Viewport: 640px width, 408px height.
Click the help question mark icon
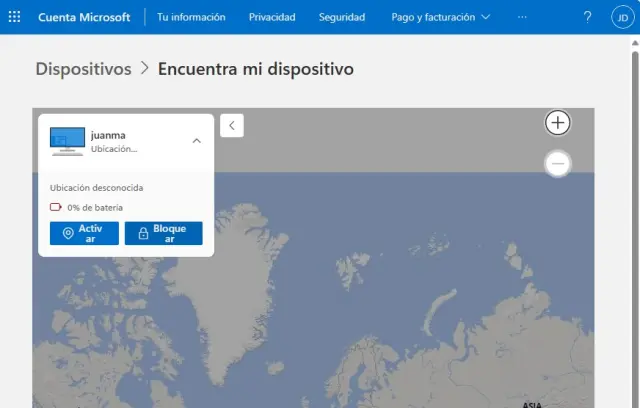pos(587,17)
